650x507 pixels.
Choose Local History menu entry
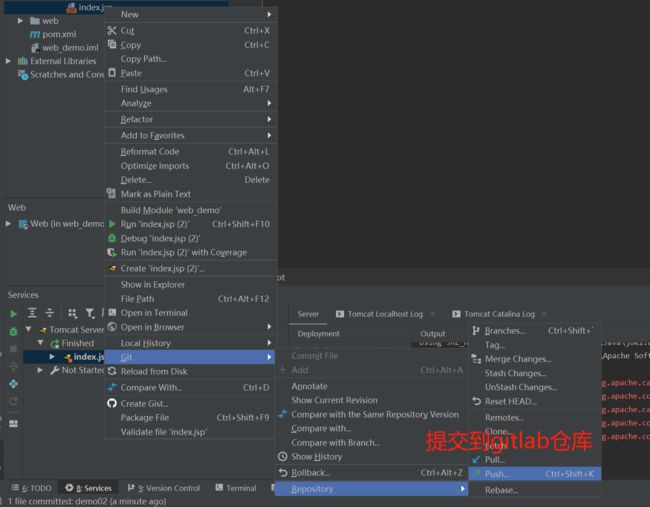click(191, 343)
